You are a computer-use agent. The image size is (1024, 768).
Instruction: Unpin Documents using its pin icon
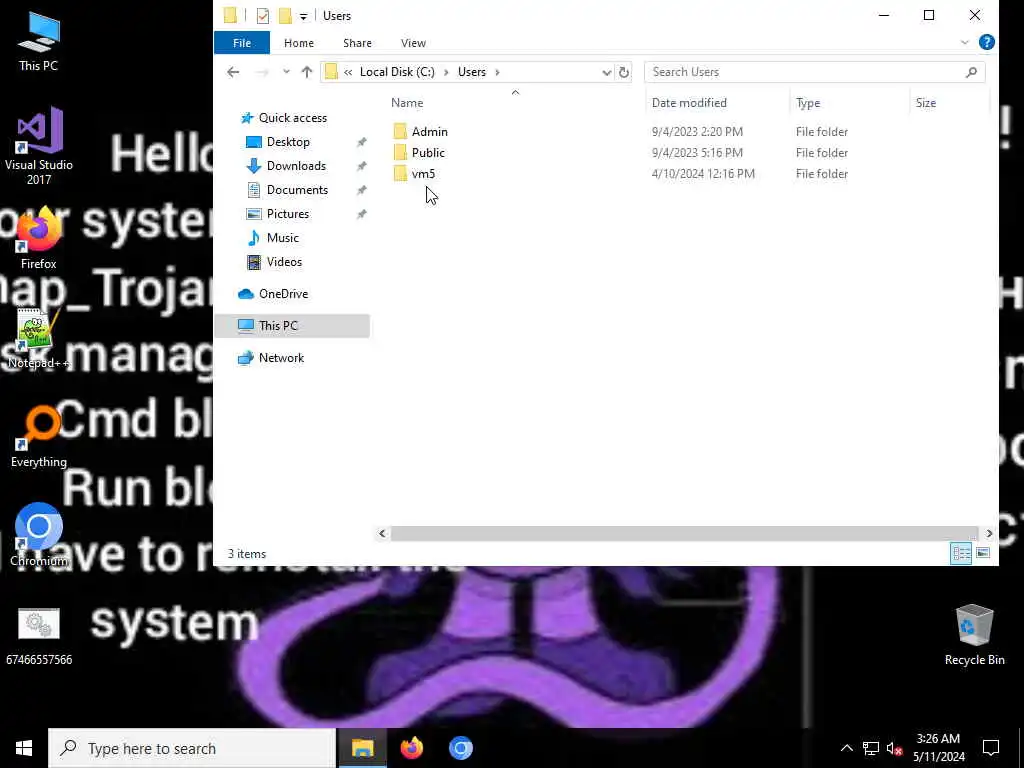coord(361,191)
